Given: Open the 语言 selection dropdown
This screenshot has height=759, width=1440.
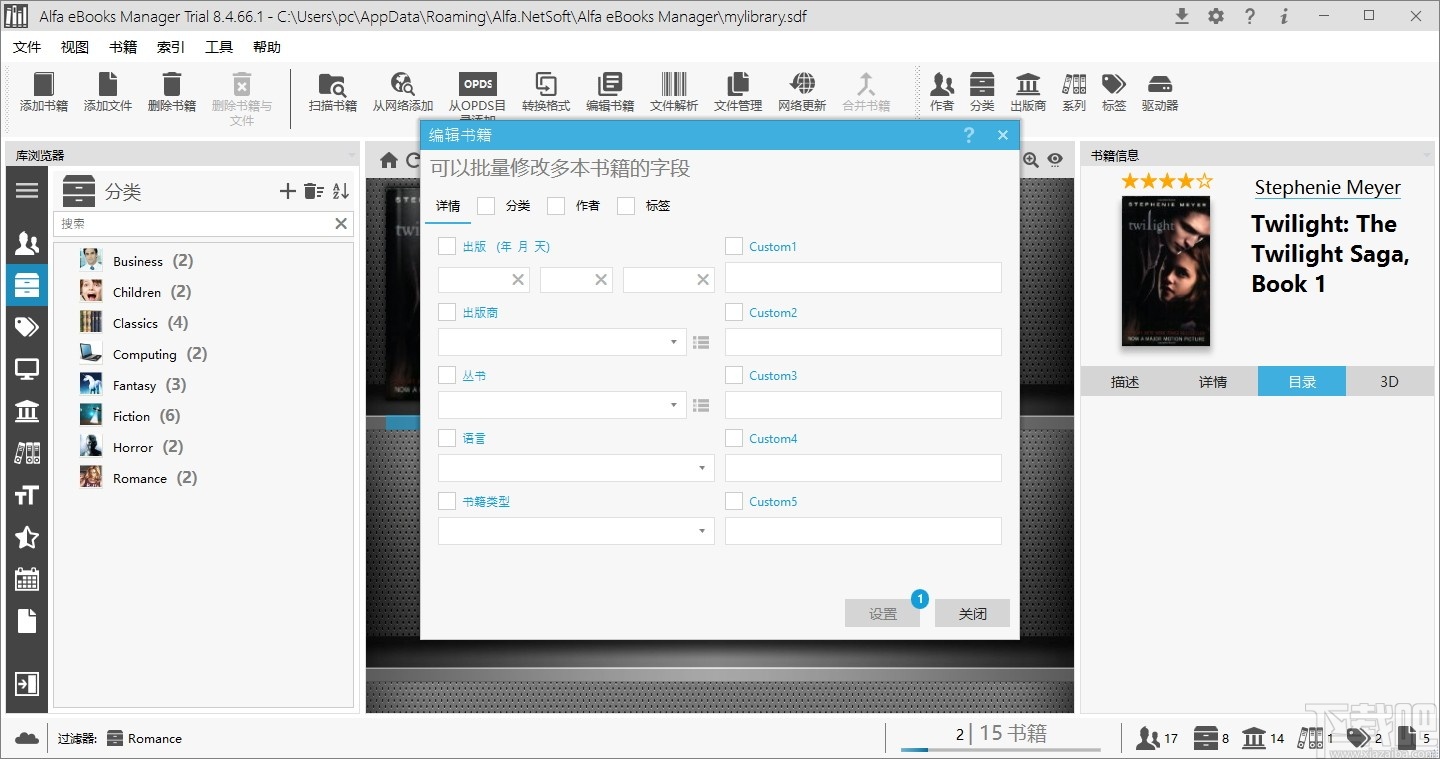Looking at the screenshot, I should coord(703,468).
